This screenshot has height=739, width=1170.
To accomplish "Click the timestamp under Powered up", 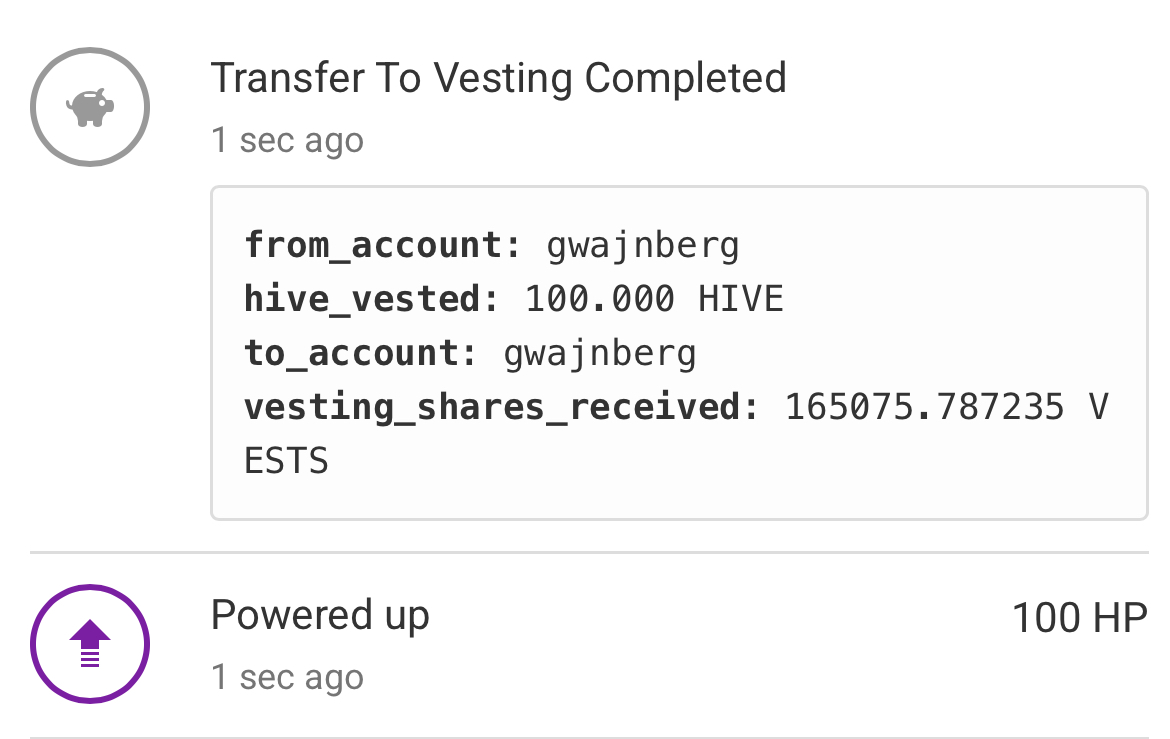I will tap(287, 678).
